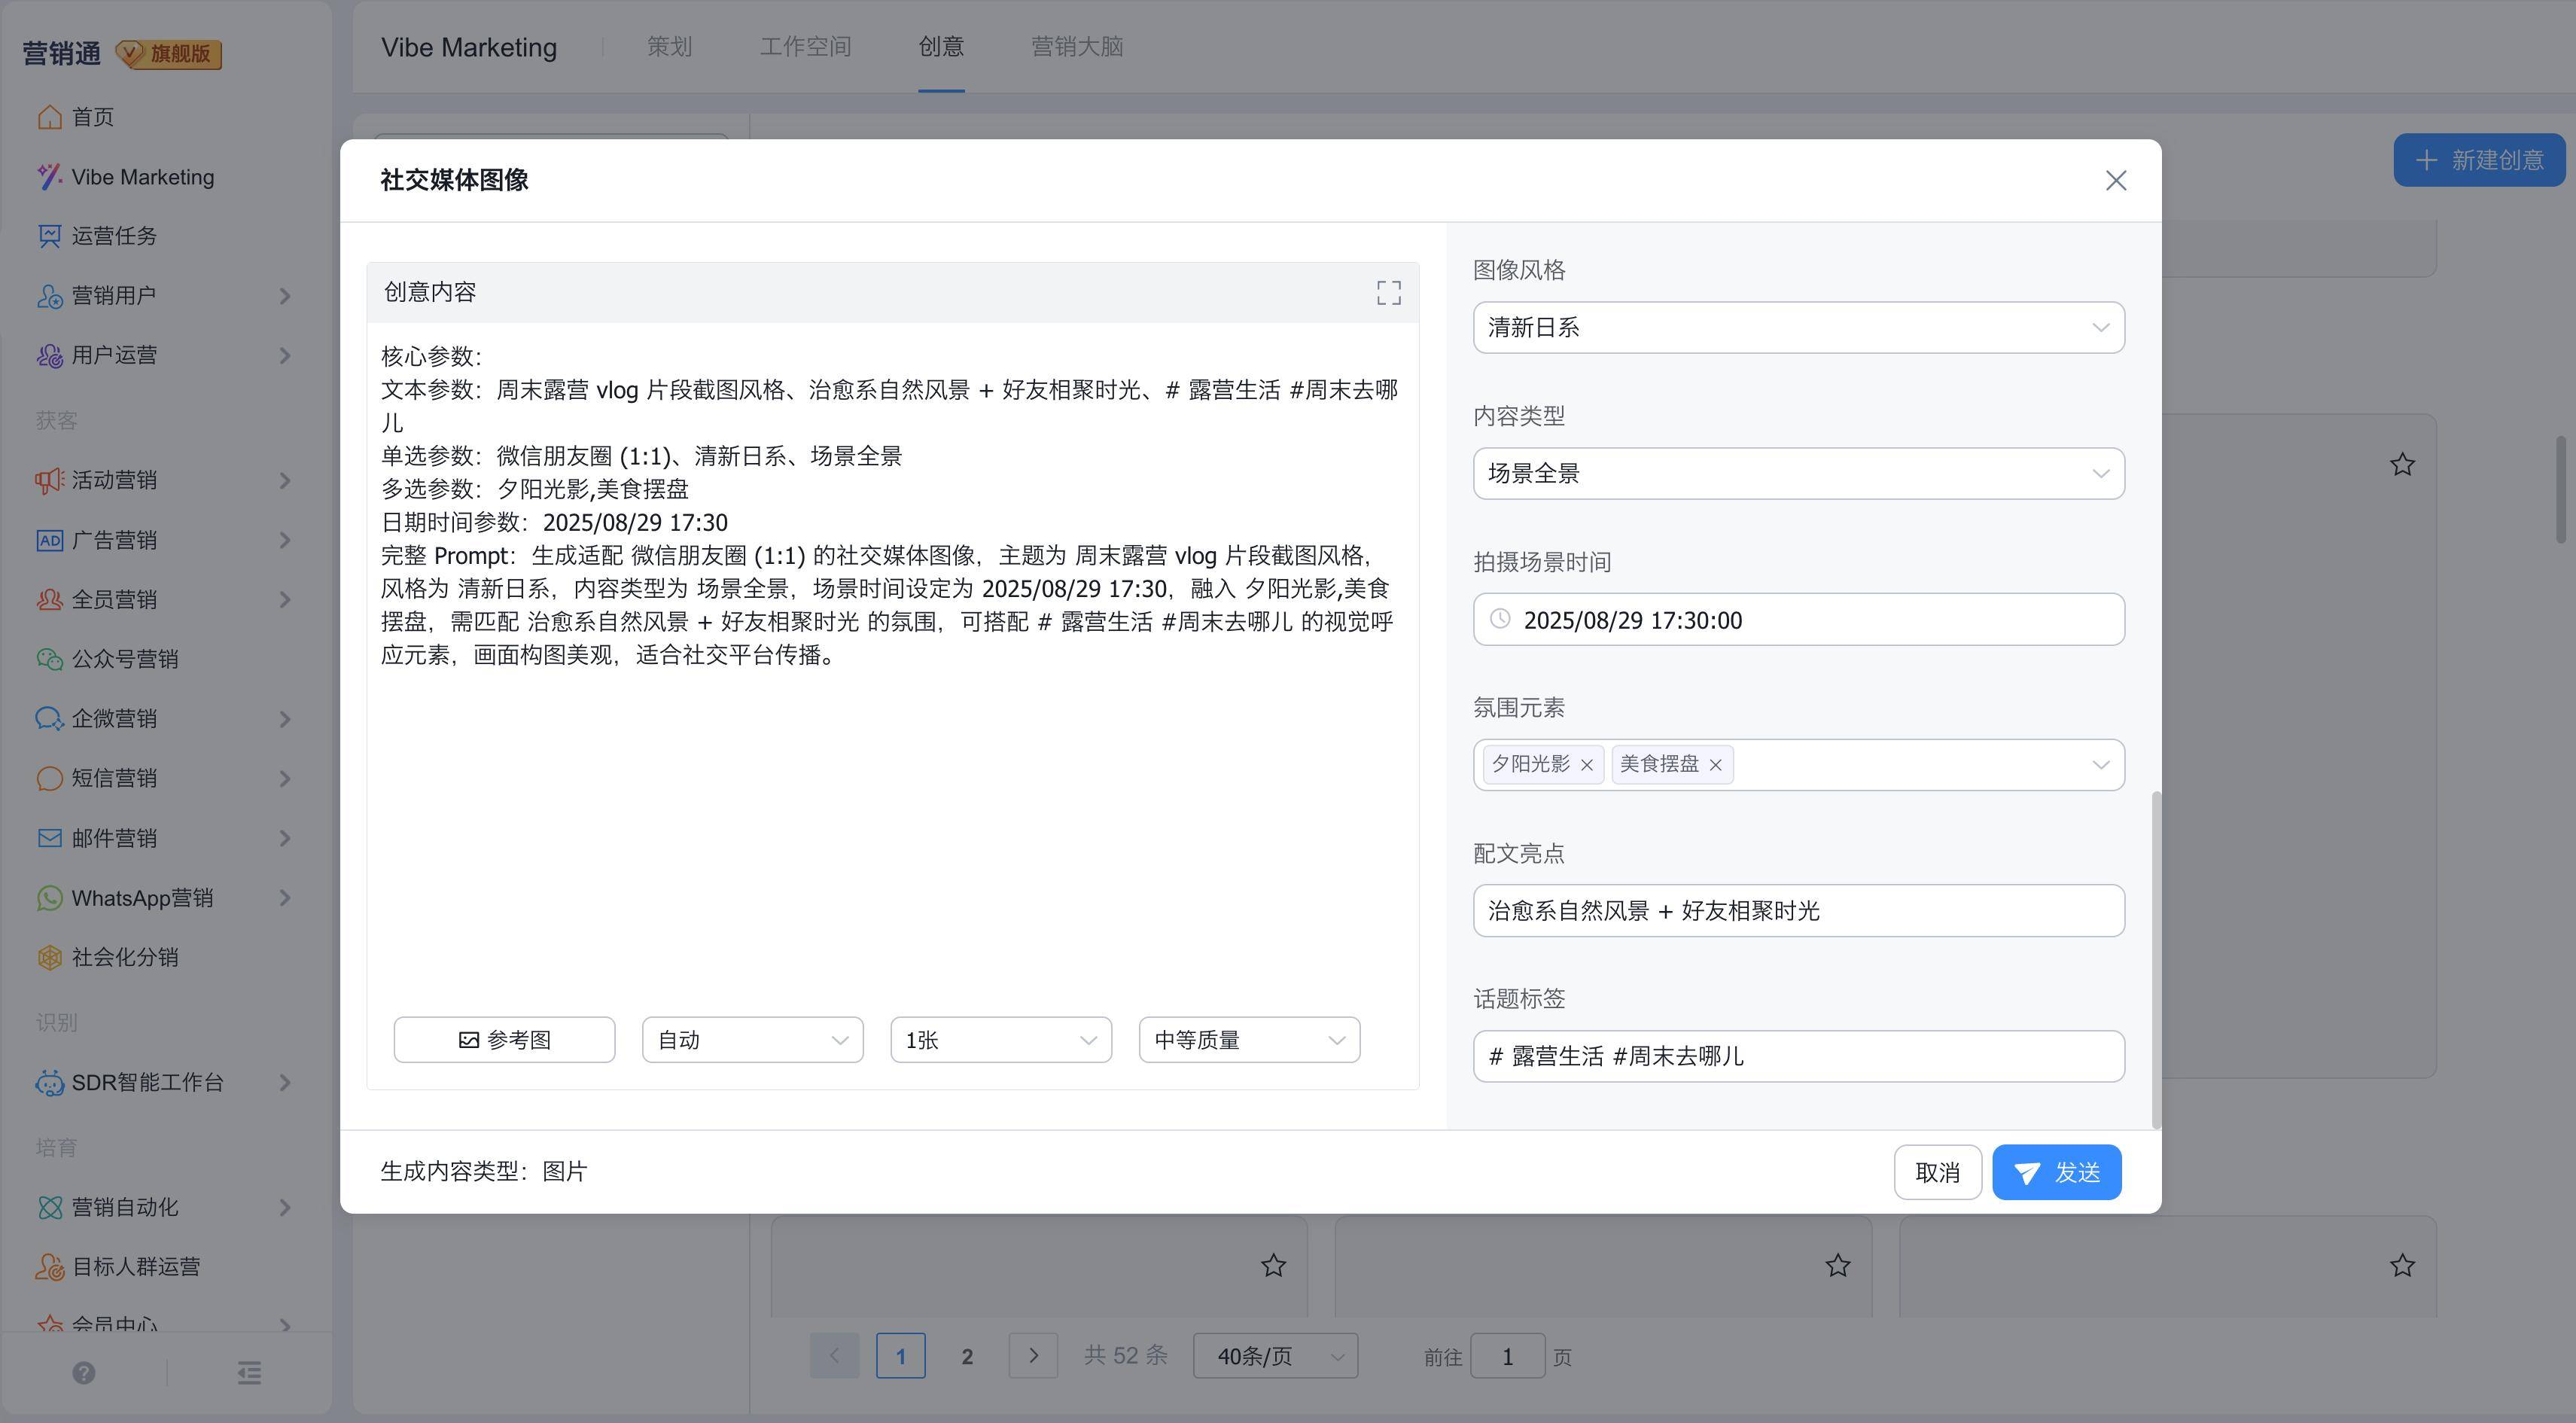Click the 参考图 button
Image resolution: width=2576 pixels, height=1423 pixels.
504,1040
